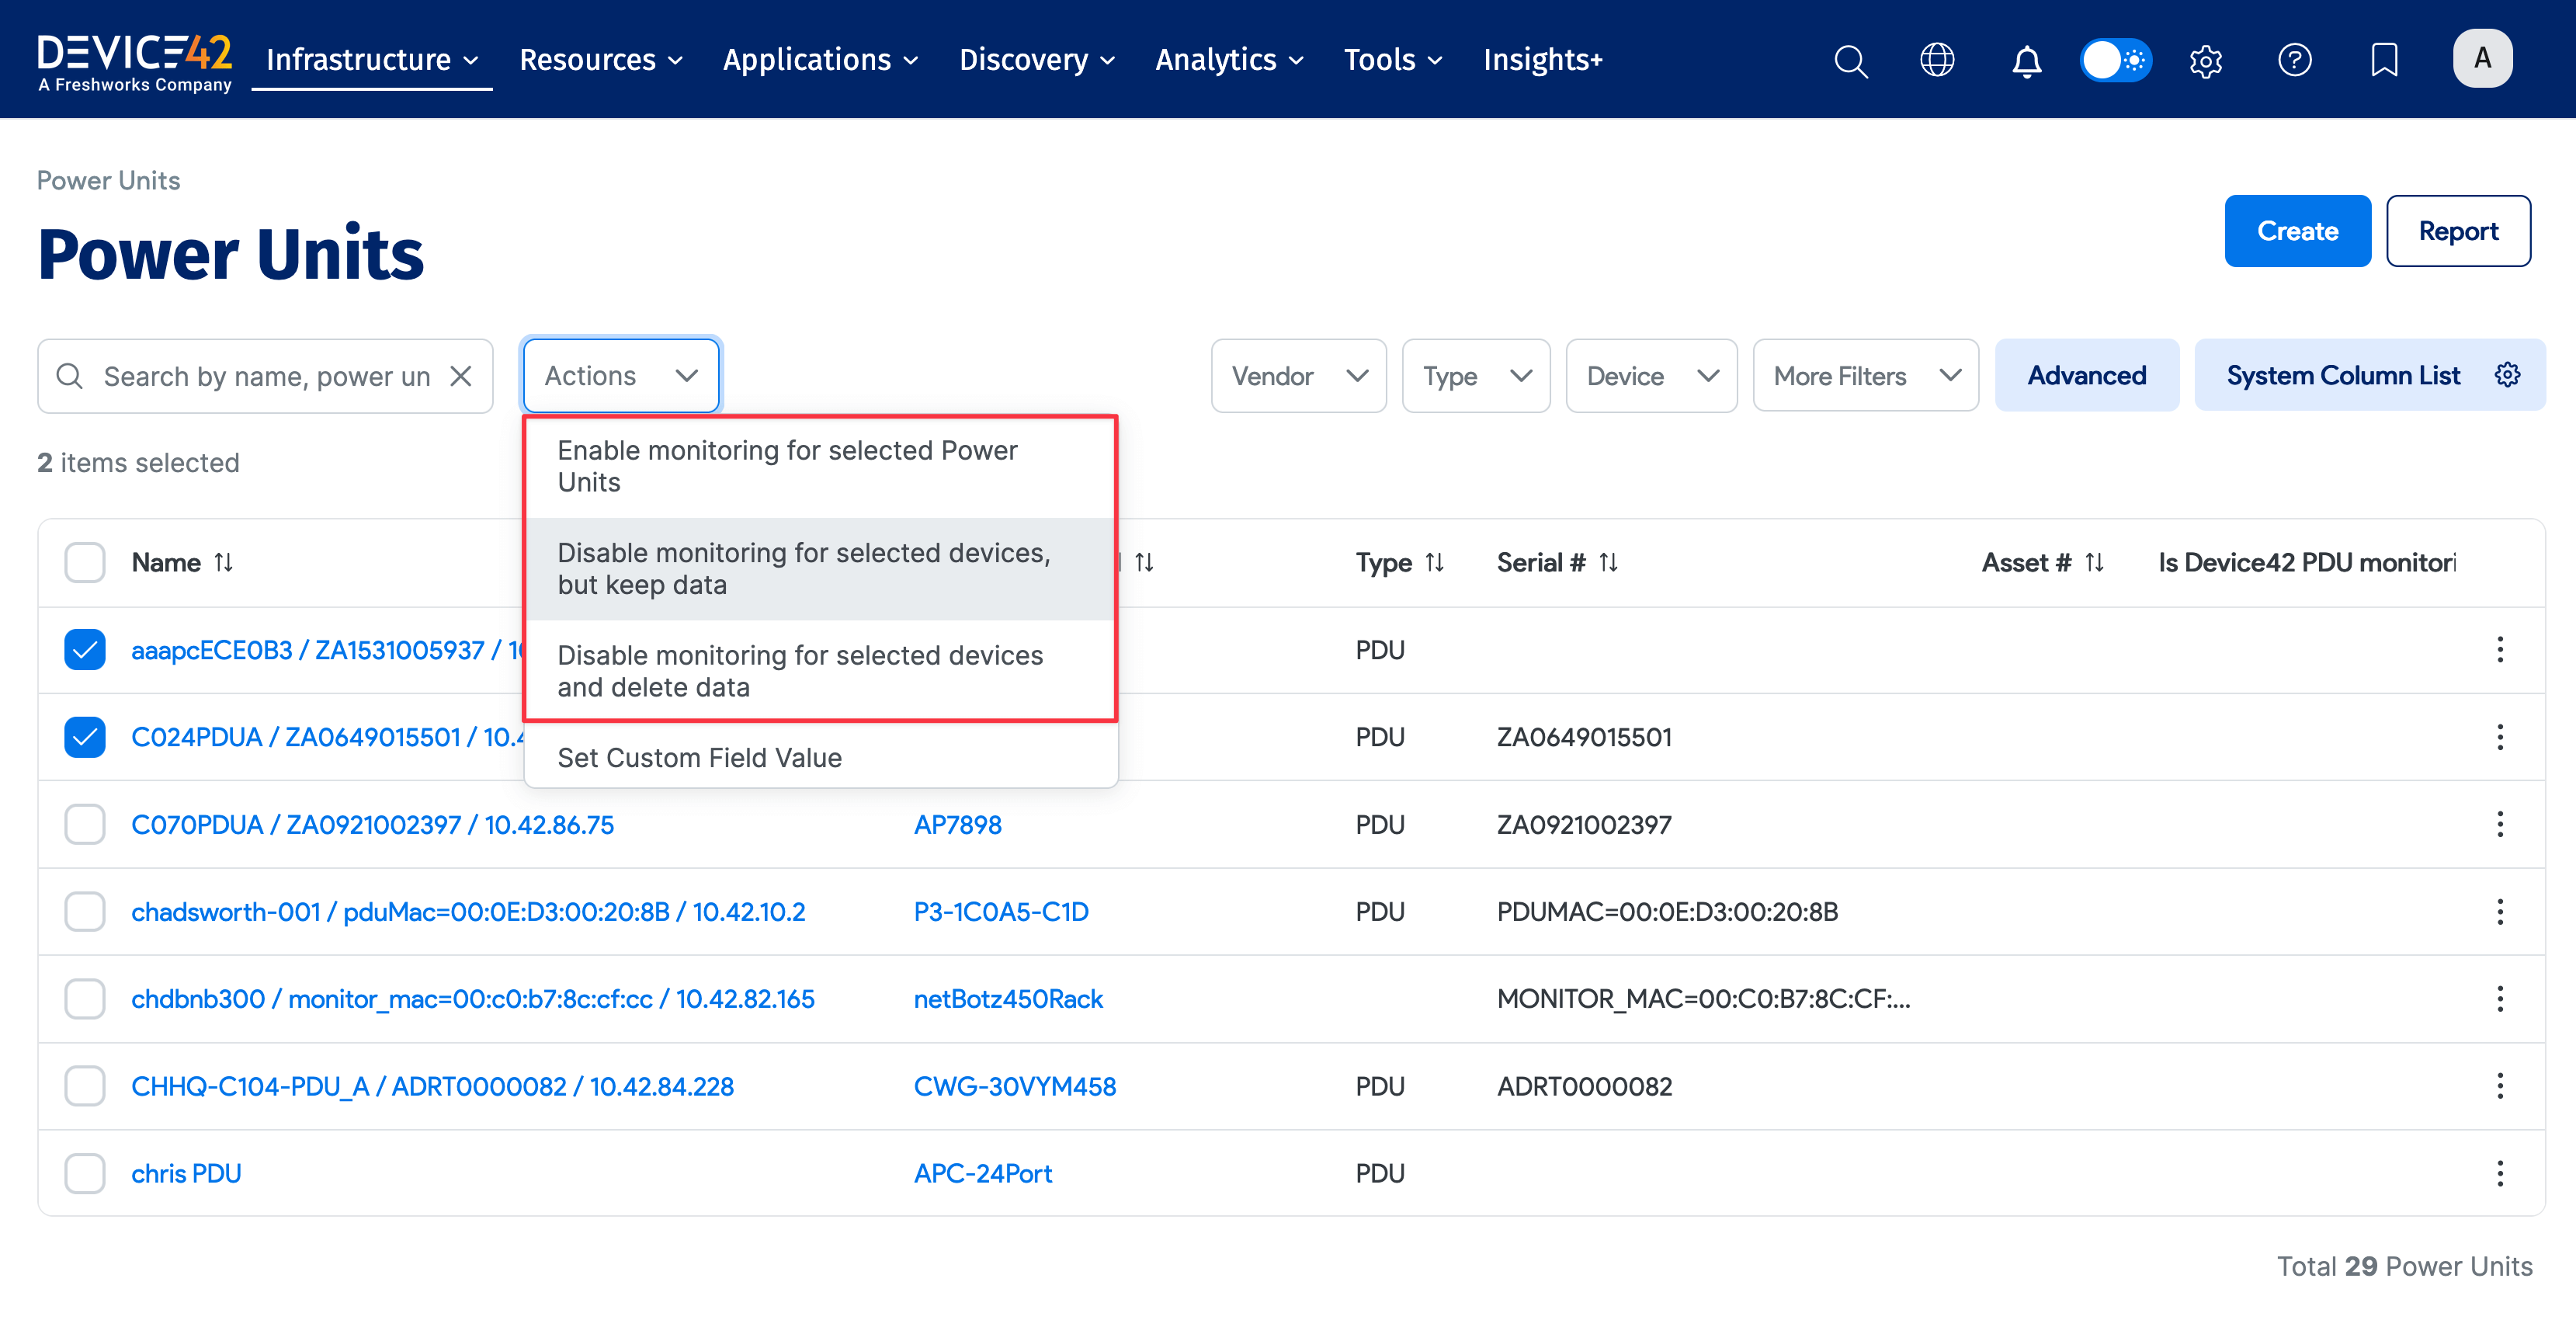Expand the Vendor filter dropdown
The width and height of the screenshot is (2576, 1334).
click(1298, 376)
